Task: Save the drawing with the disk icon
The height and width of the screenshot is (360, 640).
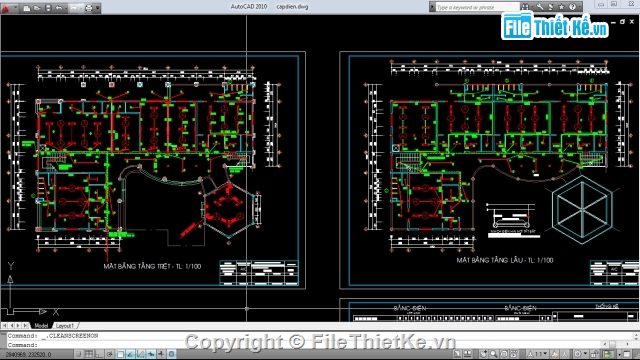Action: tap(48, 7)
